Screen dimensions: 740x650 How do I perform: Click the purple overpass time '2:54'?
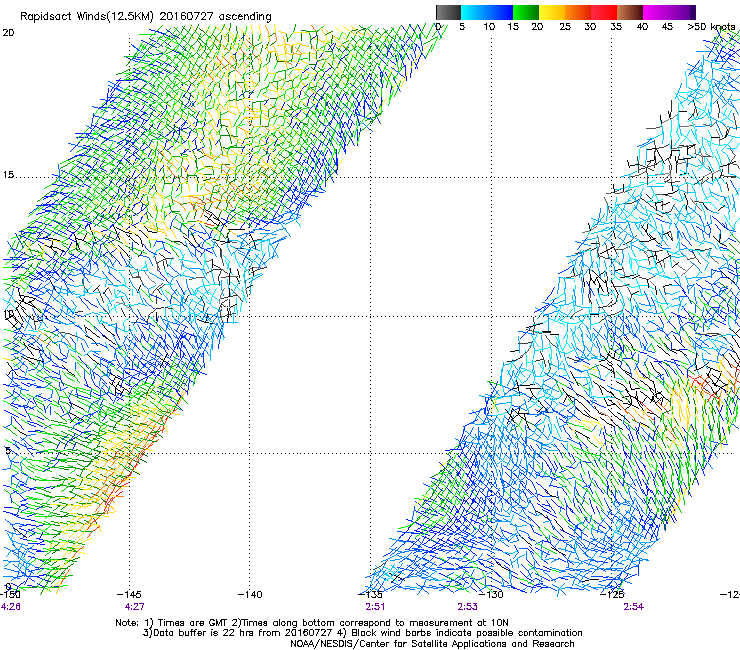point(633,607)
